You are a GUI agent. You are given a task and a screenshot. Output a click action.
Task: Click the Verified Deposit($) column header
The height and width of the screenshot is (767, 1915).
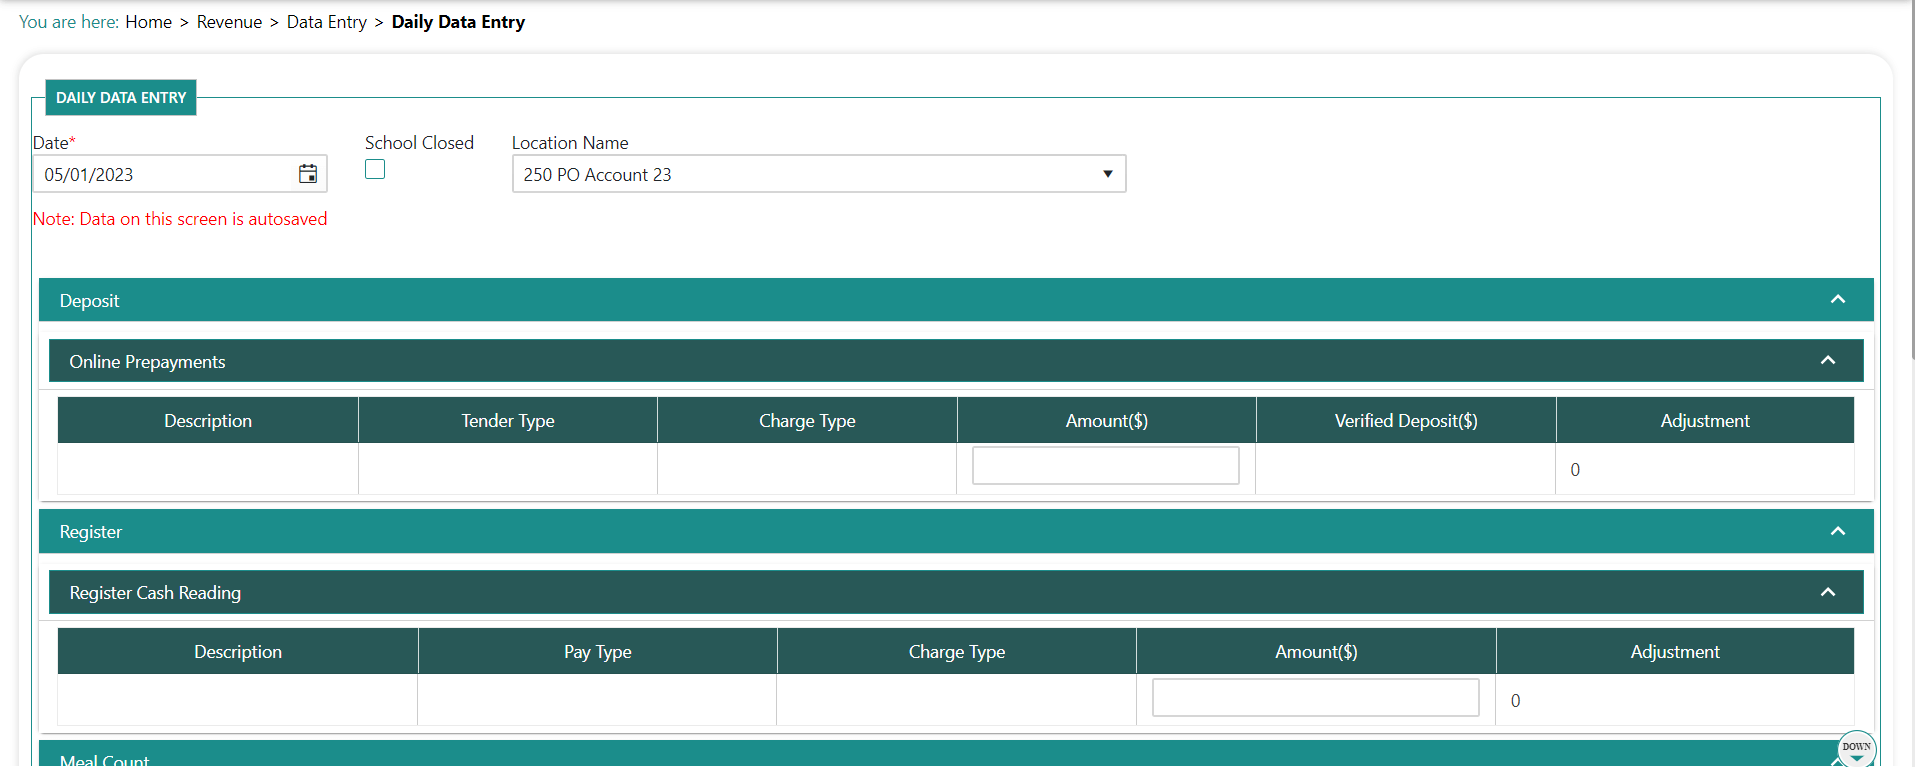(x=1405, y=421)
